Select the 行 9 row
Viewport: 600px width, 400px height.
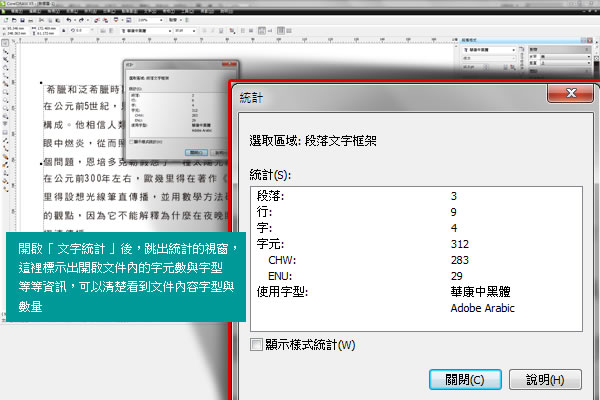point(416,212)
